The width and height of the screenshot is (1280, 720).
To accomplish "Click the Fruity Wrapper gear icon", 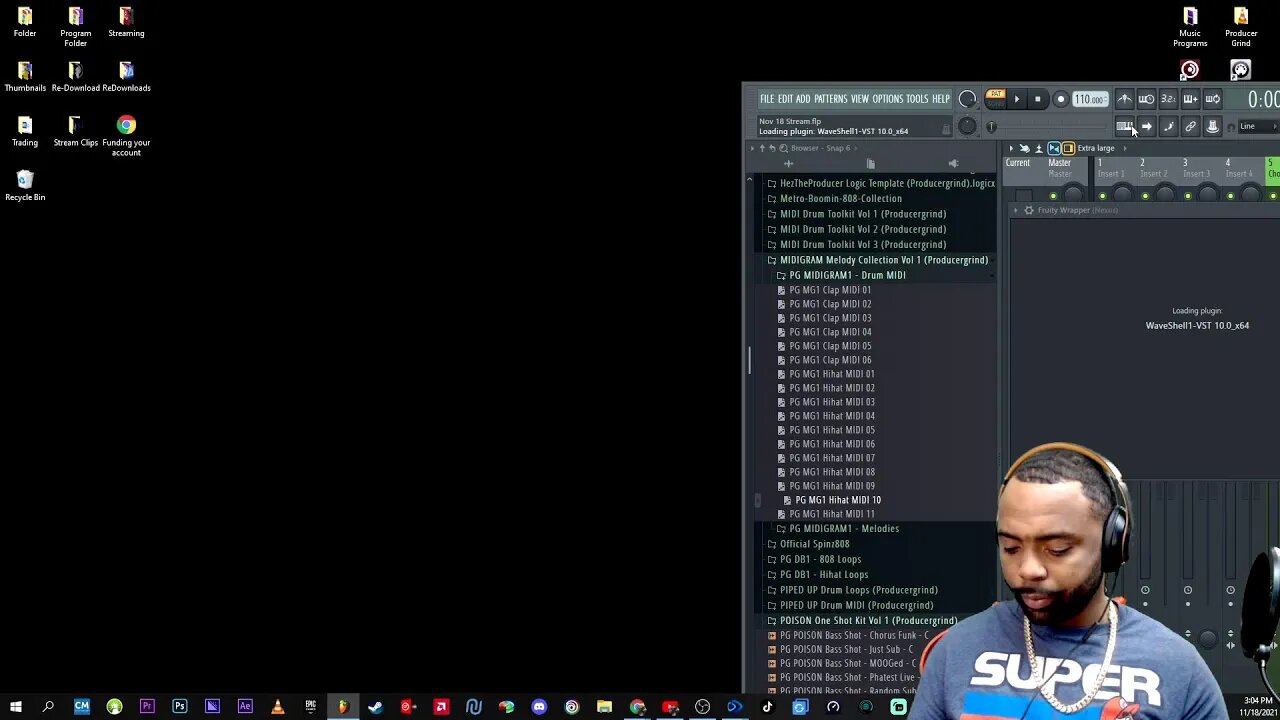I will tap(1028, 210).
